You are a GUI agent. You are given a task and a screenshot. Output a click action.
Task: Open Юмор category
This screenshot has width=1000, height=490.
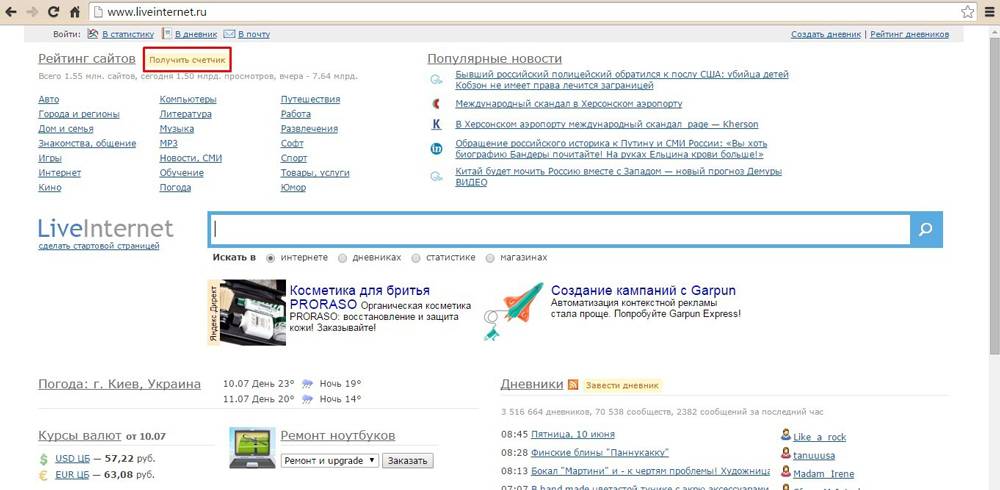(x=293, y=188)
